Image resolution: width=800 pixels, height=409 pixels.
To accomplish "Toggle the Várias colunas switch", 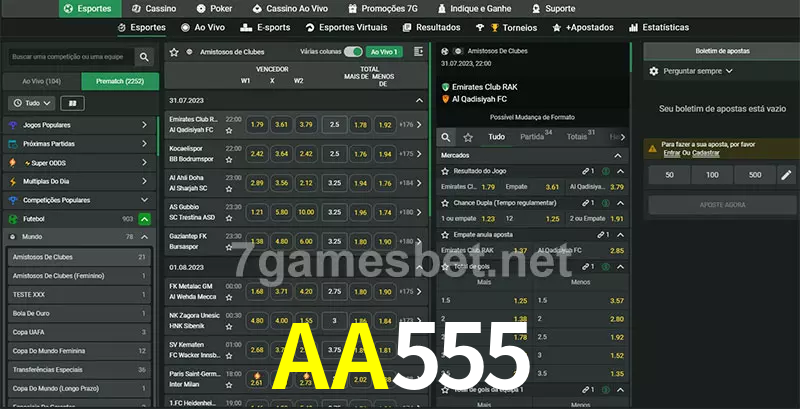I will 353,51.
